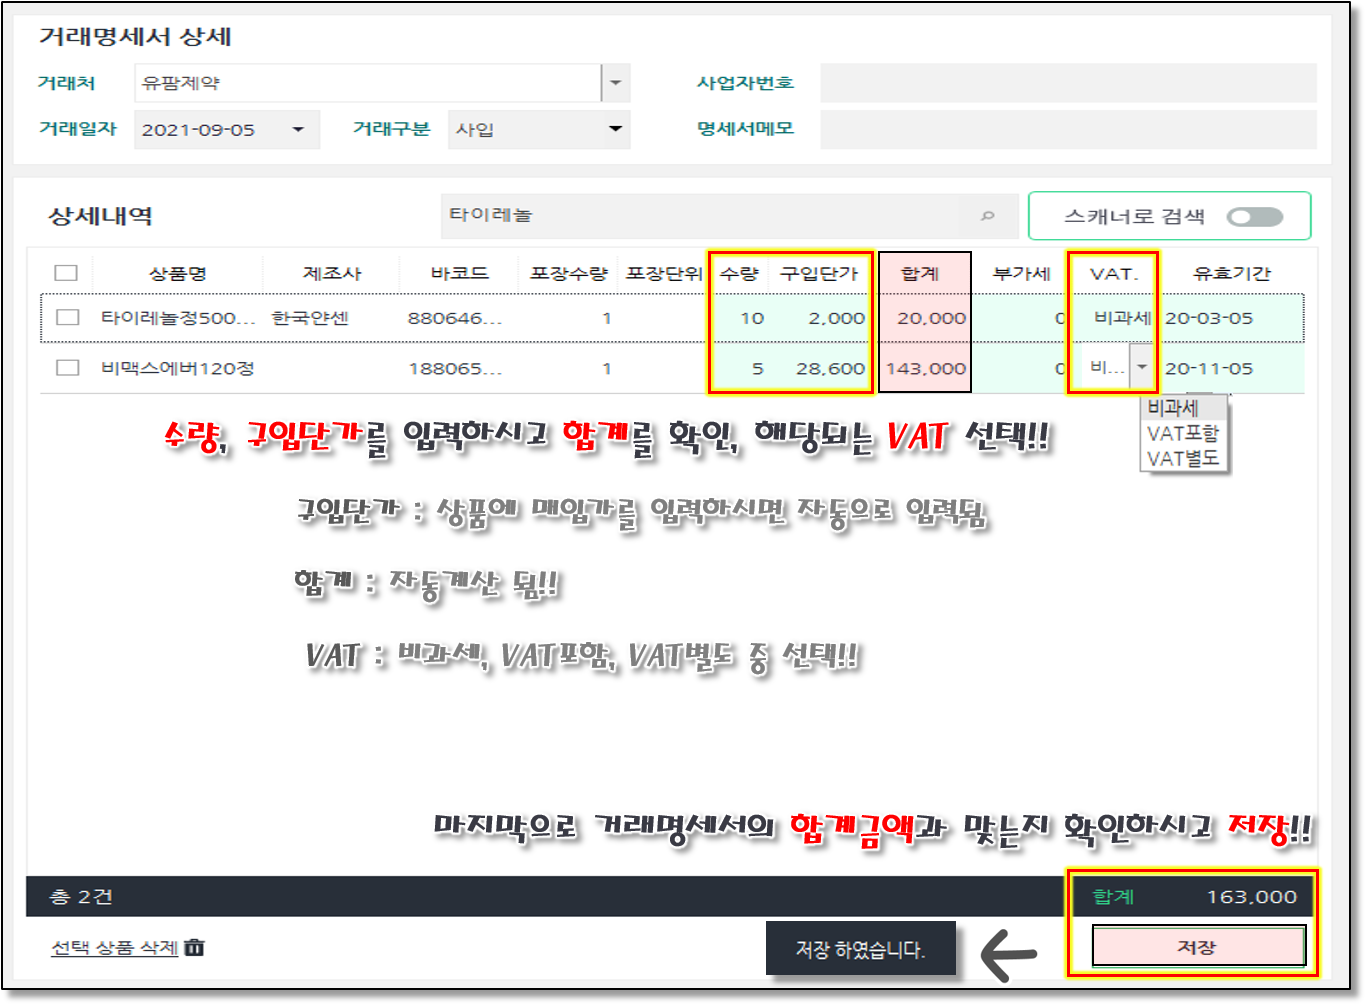1367x1006 pixels.
Task: Click the search magnifier icon
Action: pos(987,216)
